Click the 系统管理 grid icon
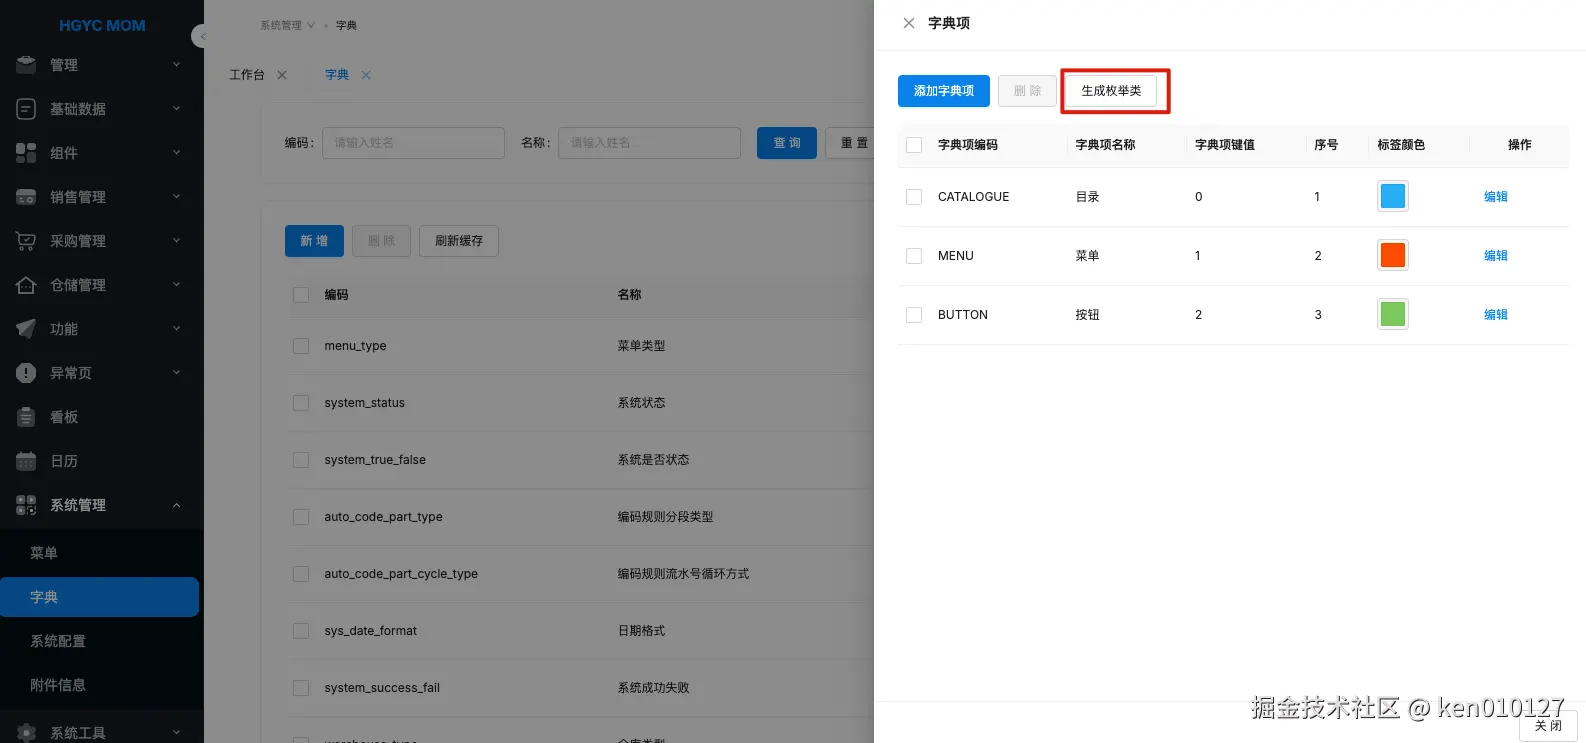Screen dimensions: 1586x743 click(x=26, y=505)
